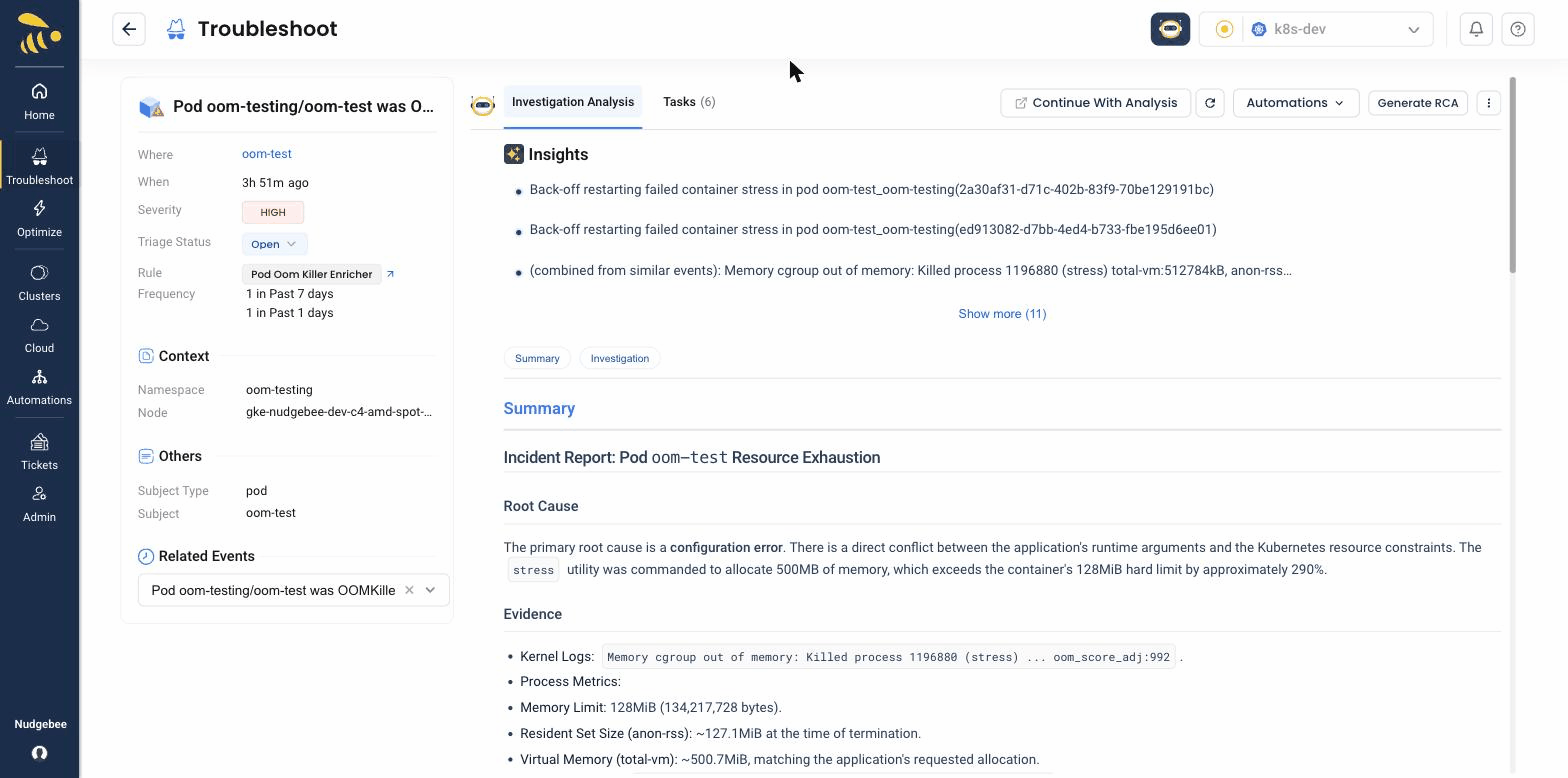Open the more options kebab menu
1568x778 pixels.
[x=1488, y=103]
